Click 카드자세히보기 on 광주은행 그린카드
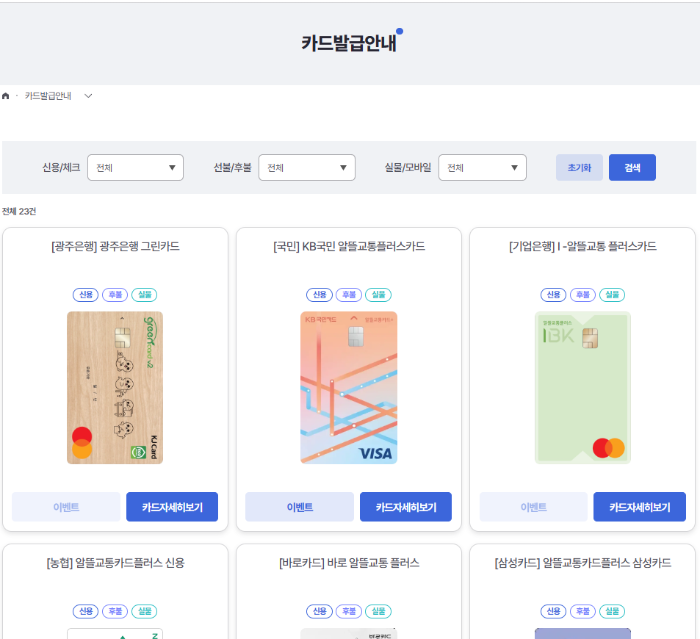This screenshot has width=700, height=639. pos(172,507)
